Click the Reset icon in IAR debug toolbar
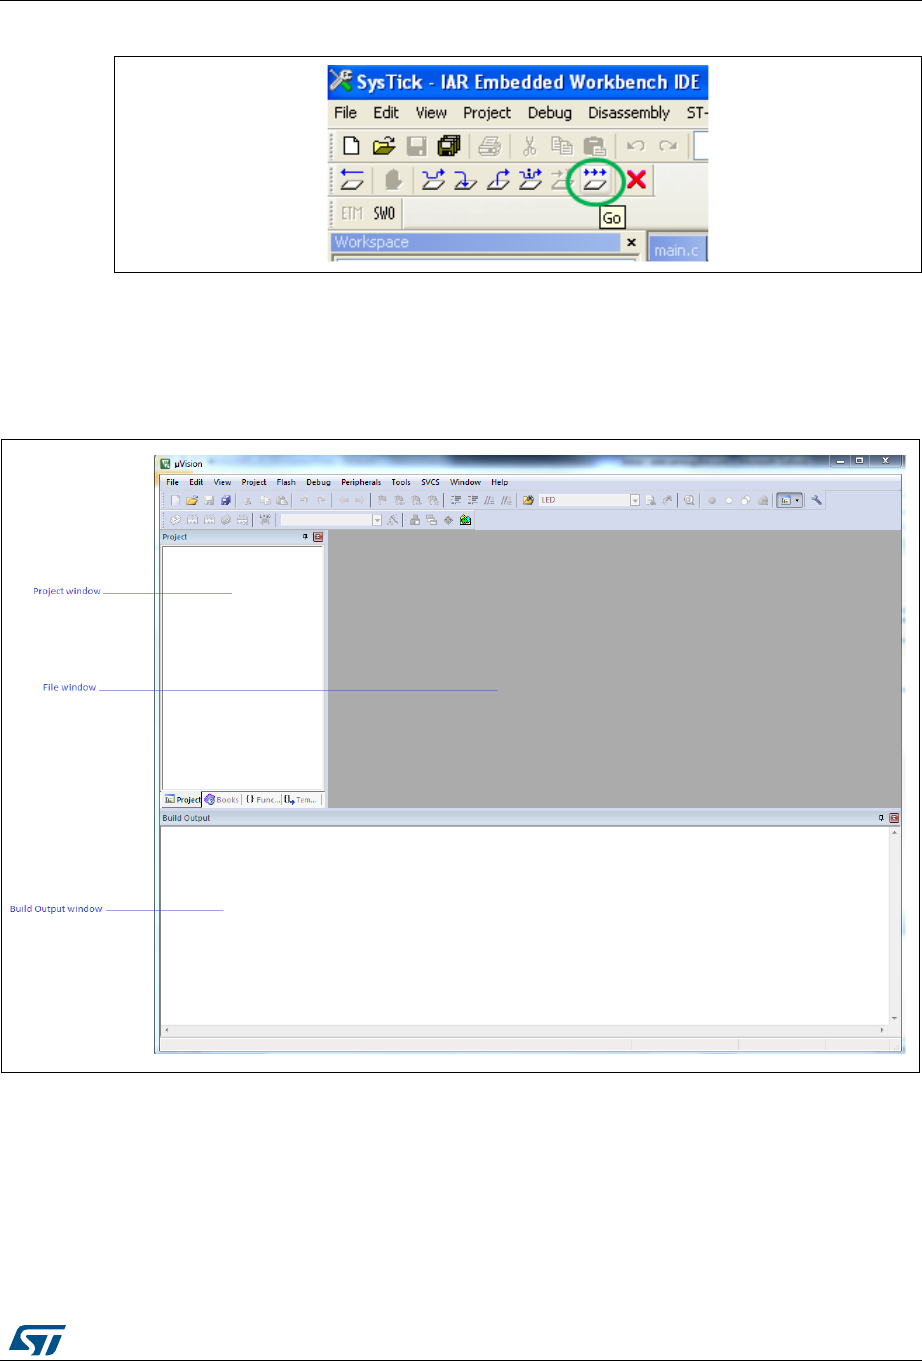 pos(352,180)
